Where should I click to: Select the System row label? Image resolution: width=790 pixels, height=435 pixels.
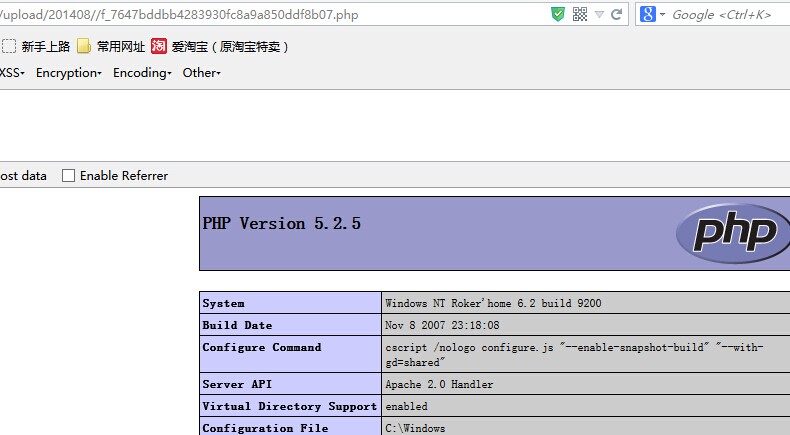click(224, 303)
